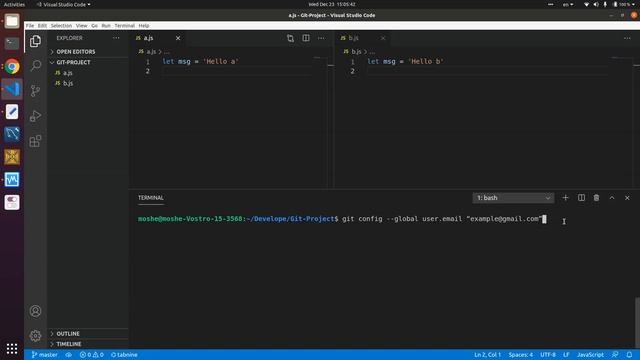Image resolution: width=640 pixels, height=360 pixels.
Task: Open the Accounts menu icon
Action: 36,311
